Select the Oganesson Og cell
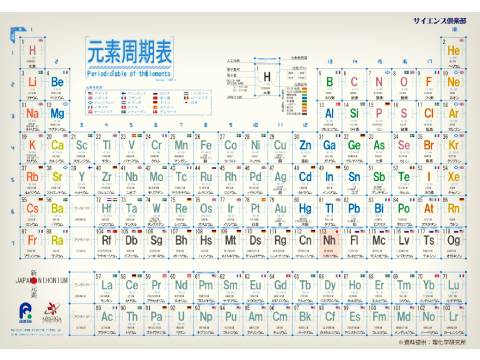Image resolution: width=480 pixels, height=360 pixels. coord(453,243)
